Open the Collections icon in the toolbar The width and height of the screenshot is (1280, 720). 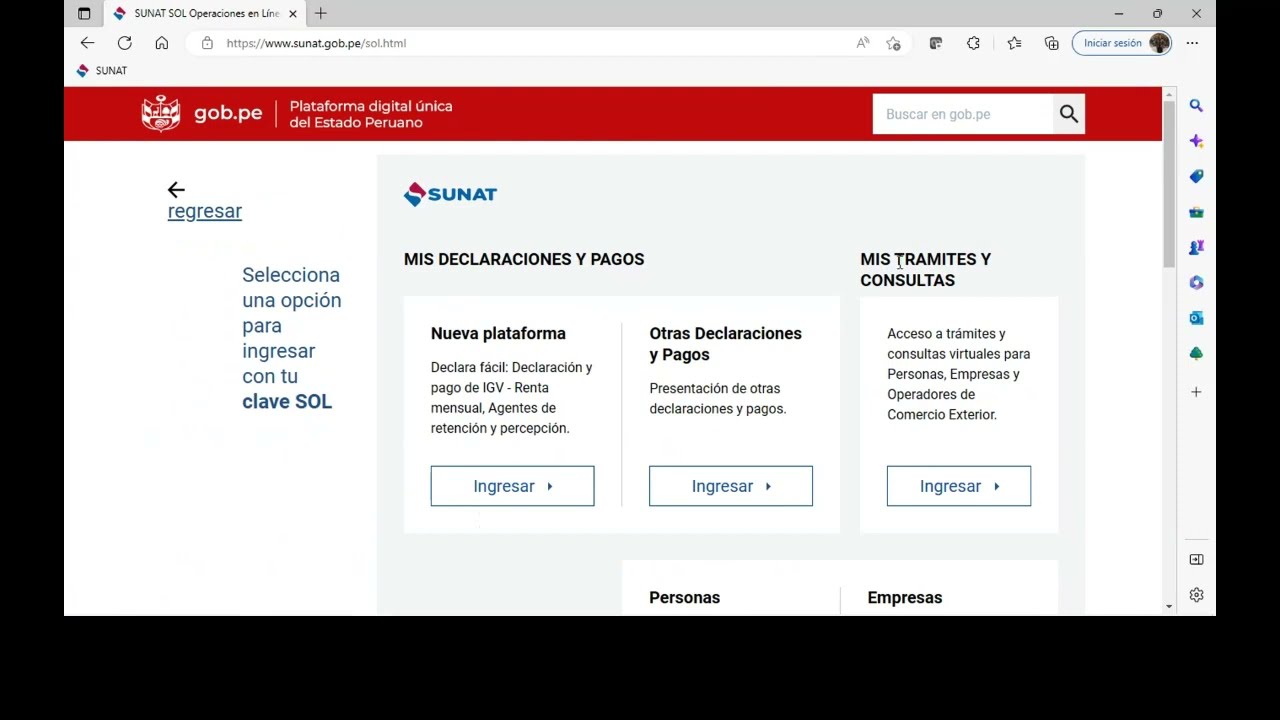coord(1051,43)
